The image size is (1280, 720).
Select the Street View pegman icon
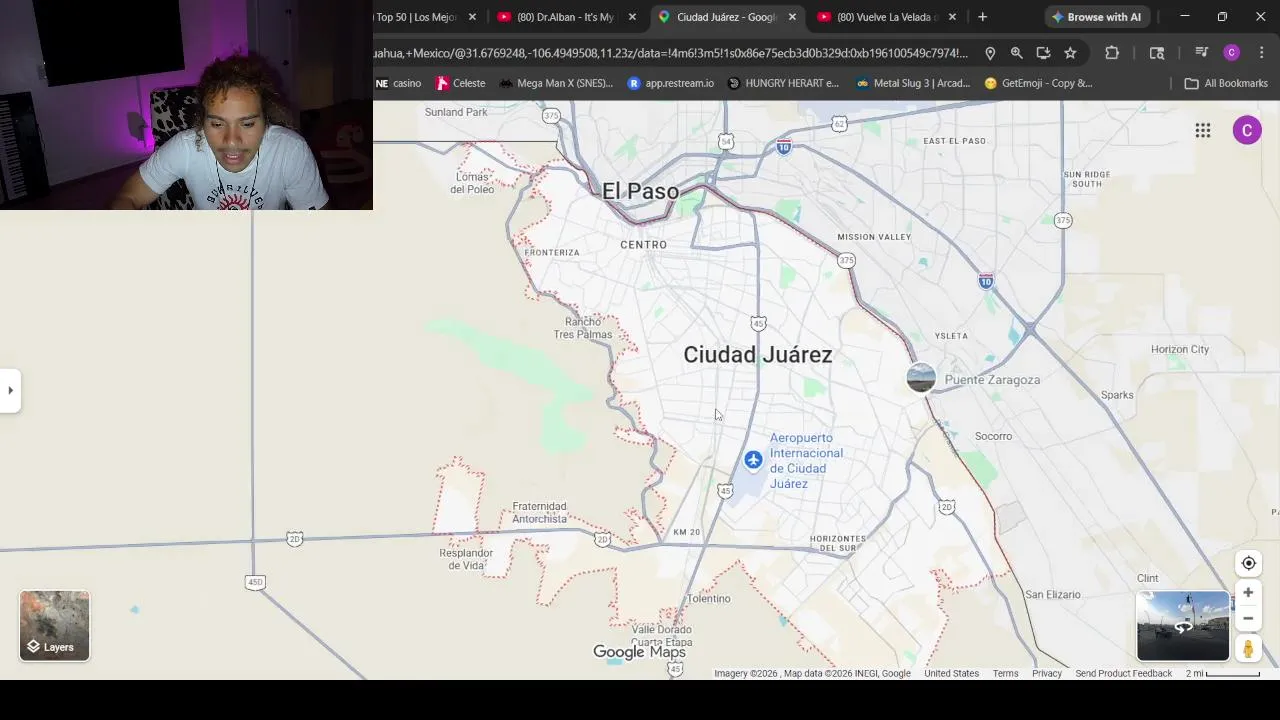[x=1248, y=649]
